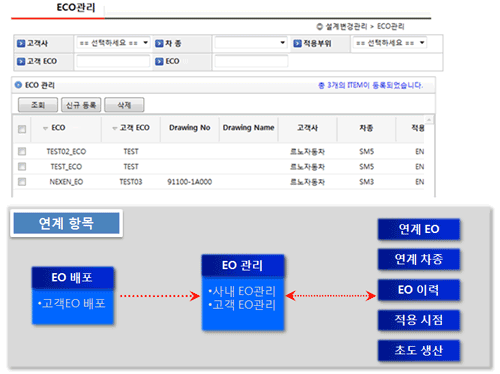The image size is (500, 374).
Task: Click the 고객 ECO text input field
Action: click(x=113, y=61)
